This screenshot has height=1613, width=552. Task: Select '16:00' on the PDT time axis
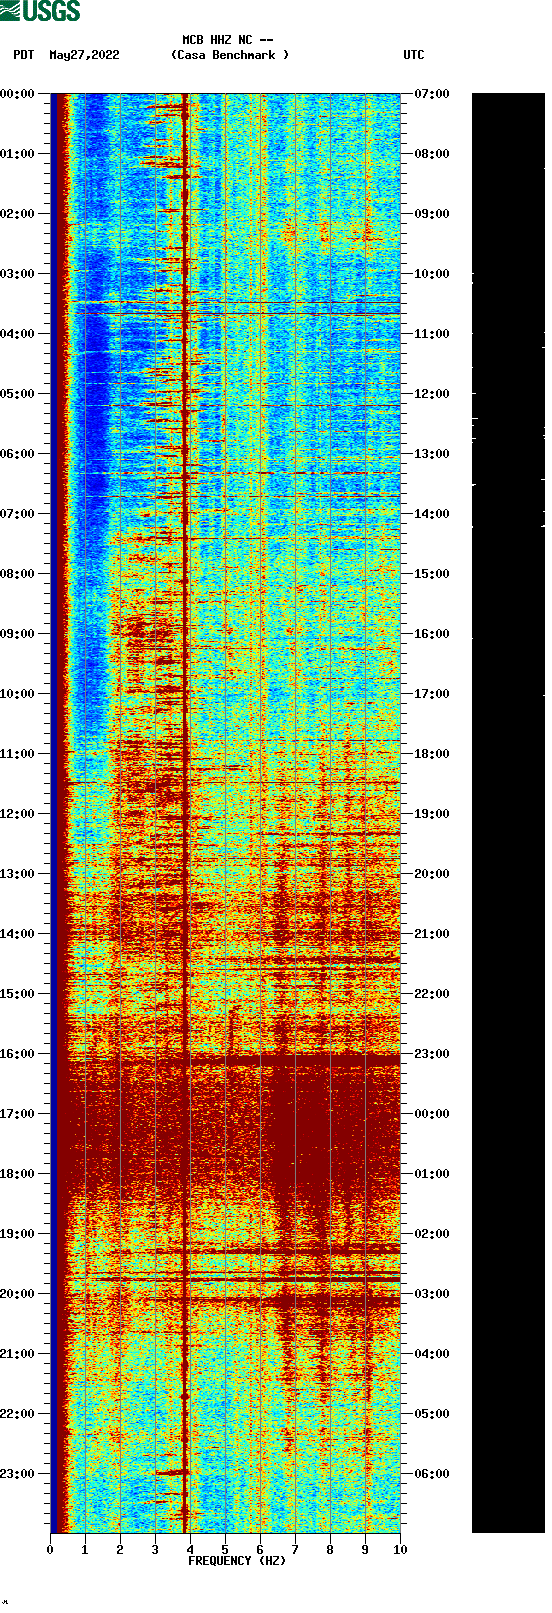[18, 1054]
